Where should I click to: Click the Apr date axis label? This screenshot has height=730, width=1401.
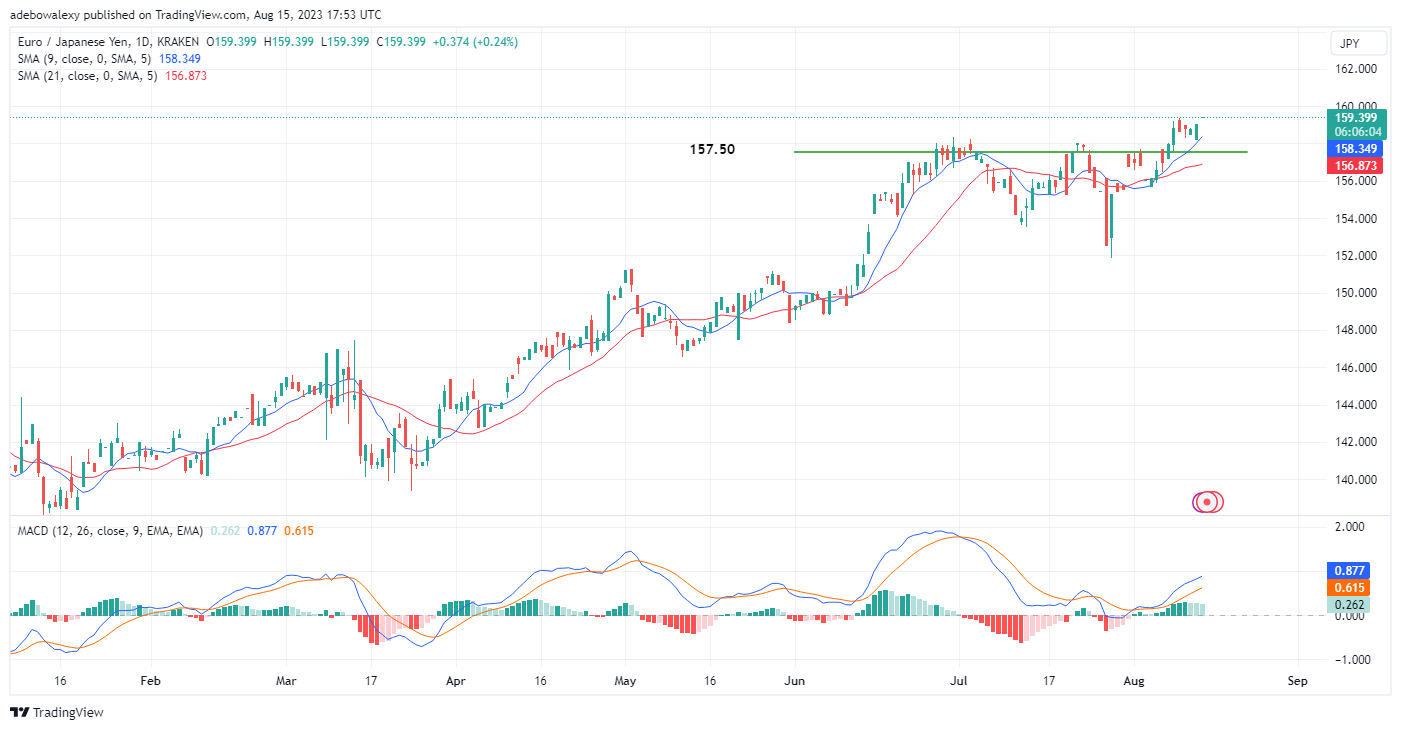(x=456, y=681)
